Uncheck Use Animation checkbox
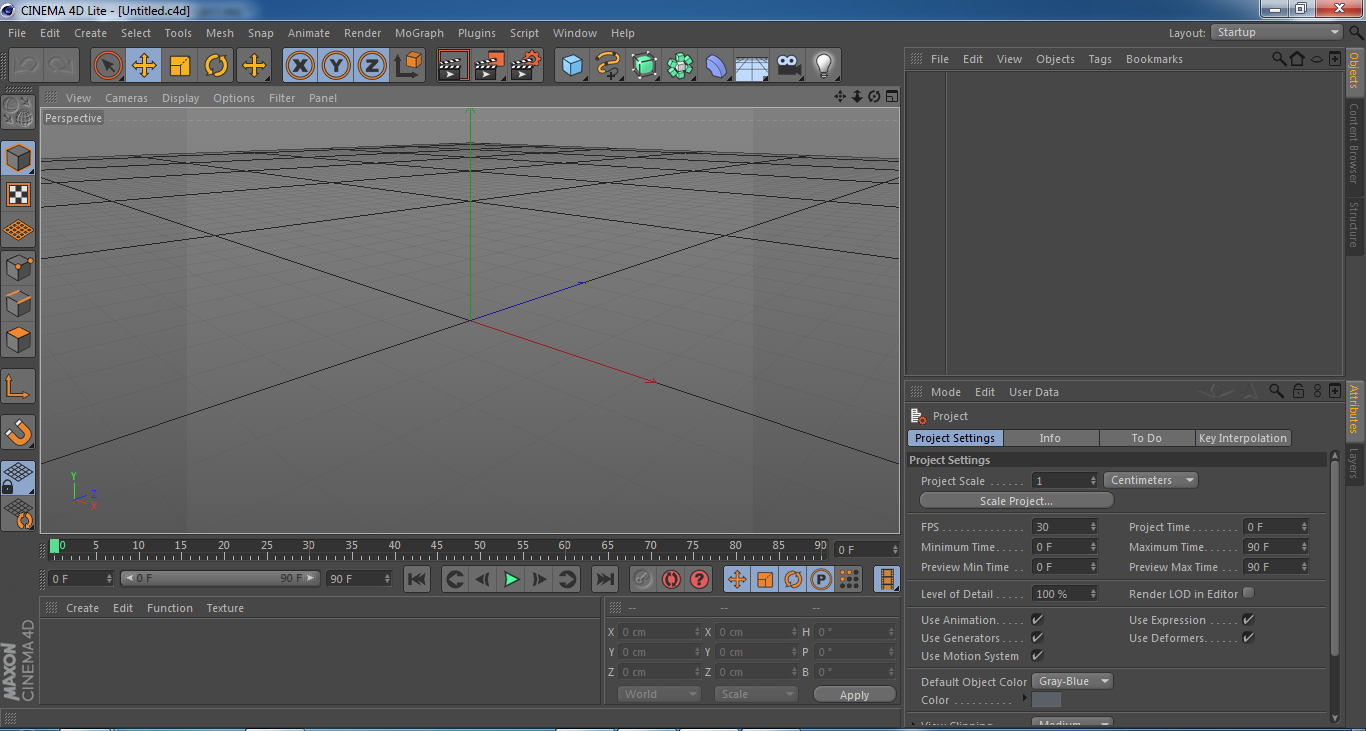The image size is (1366, 731). [1037, 620]
